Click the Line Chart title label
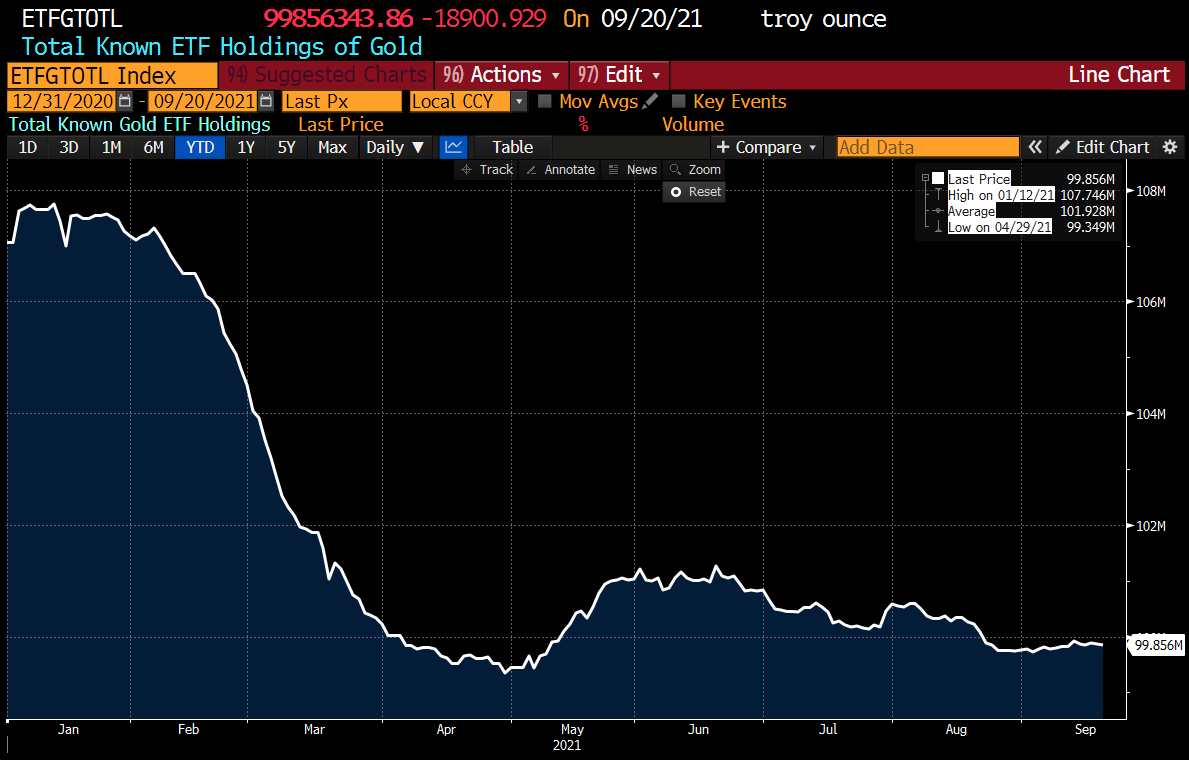The image size is (1189, 760). tap(1119, 74)
